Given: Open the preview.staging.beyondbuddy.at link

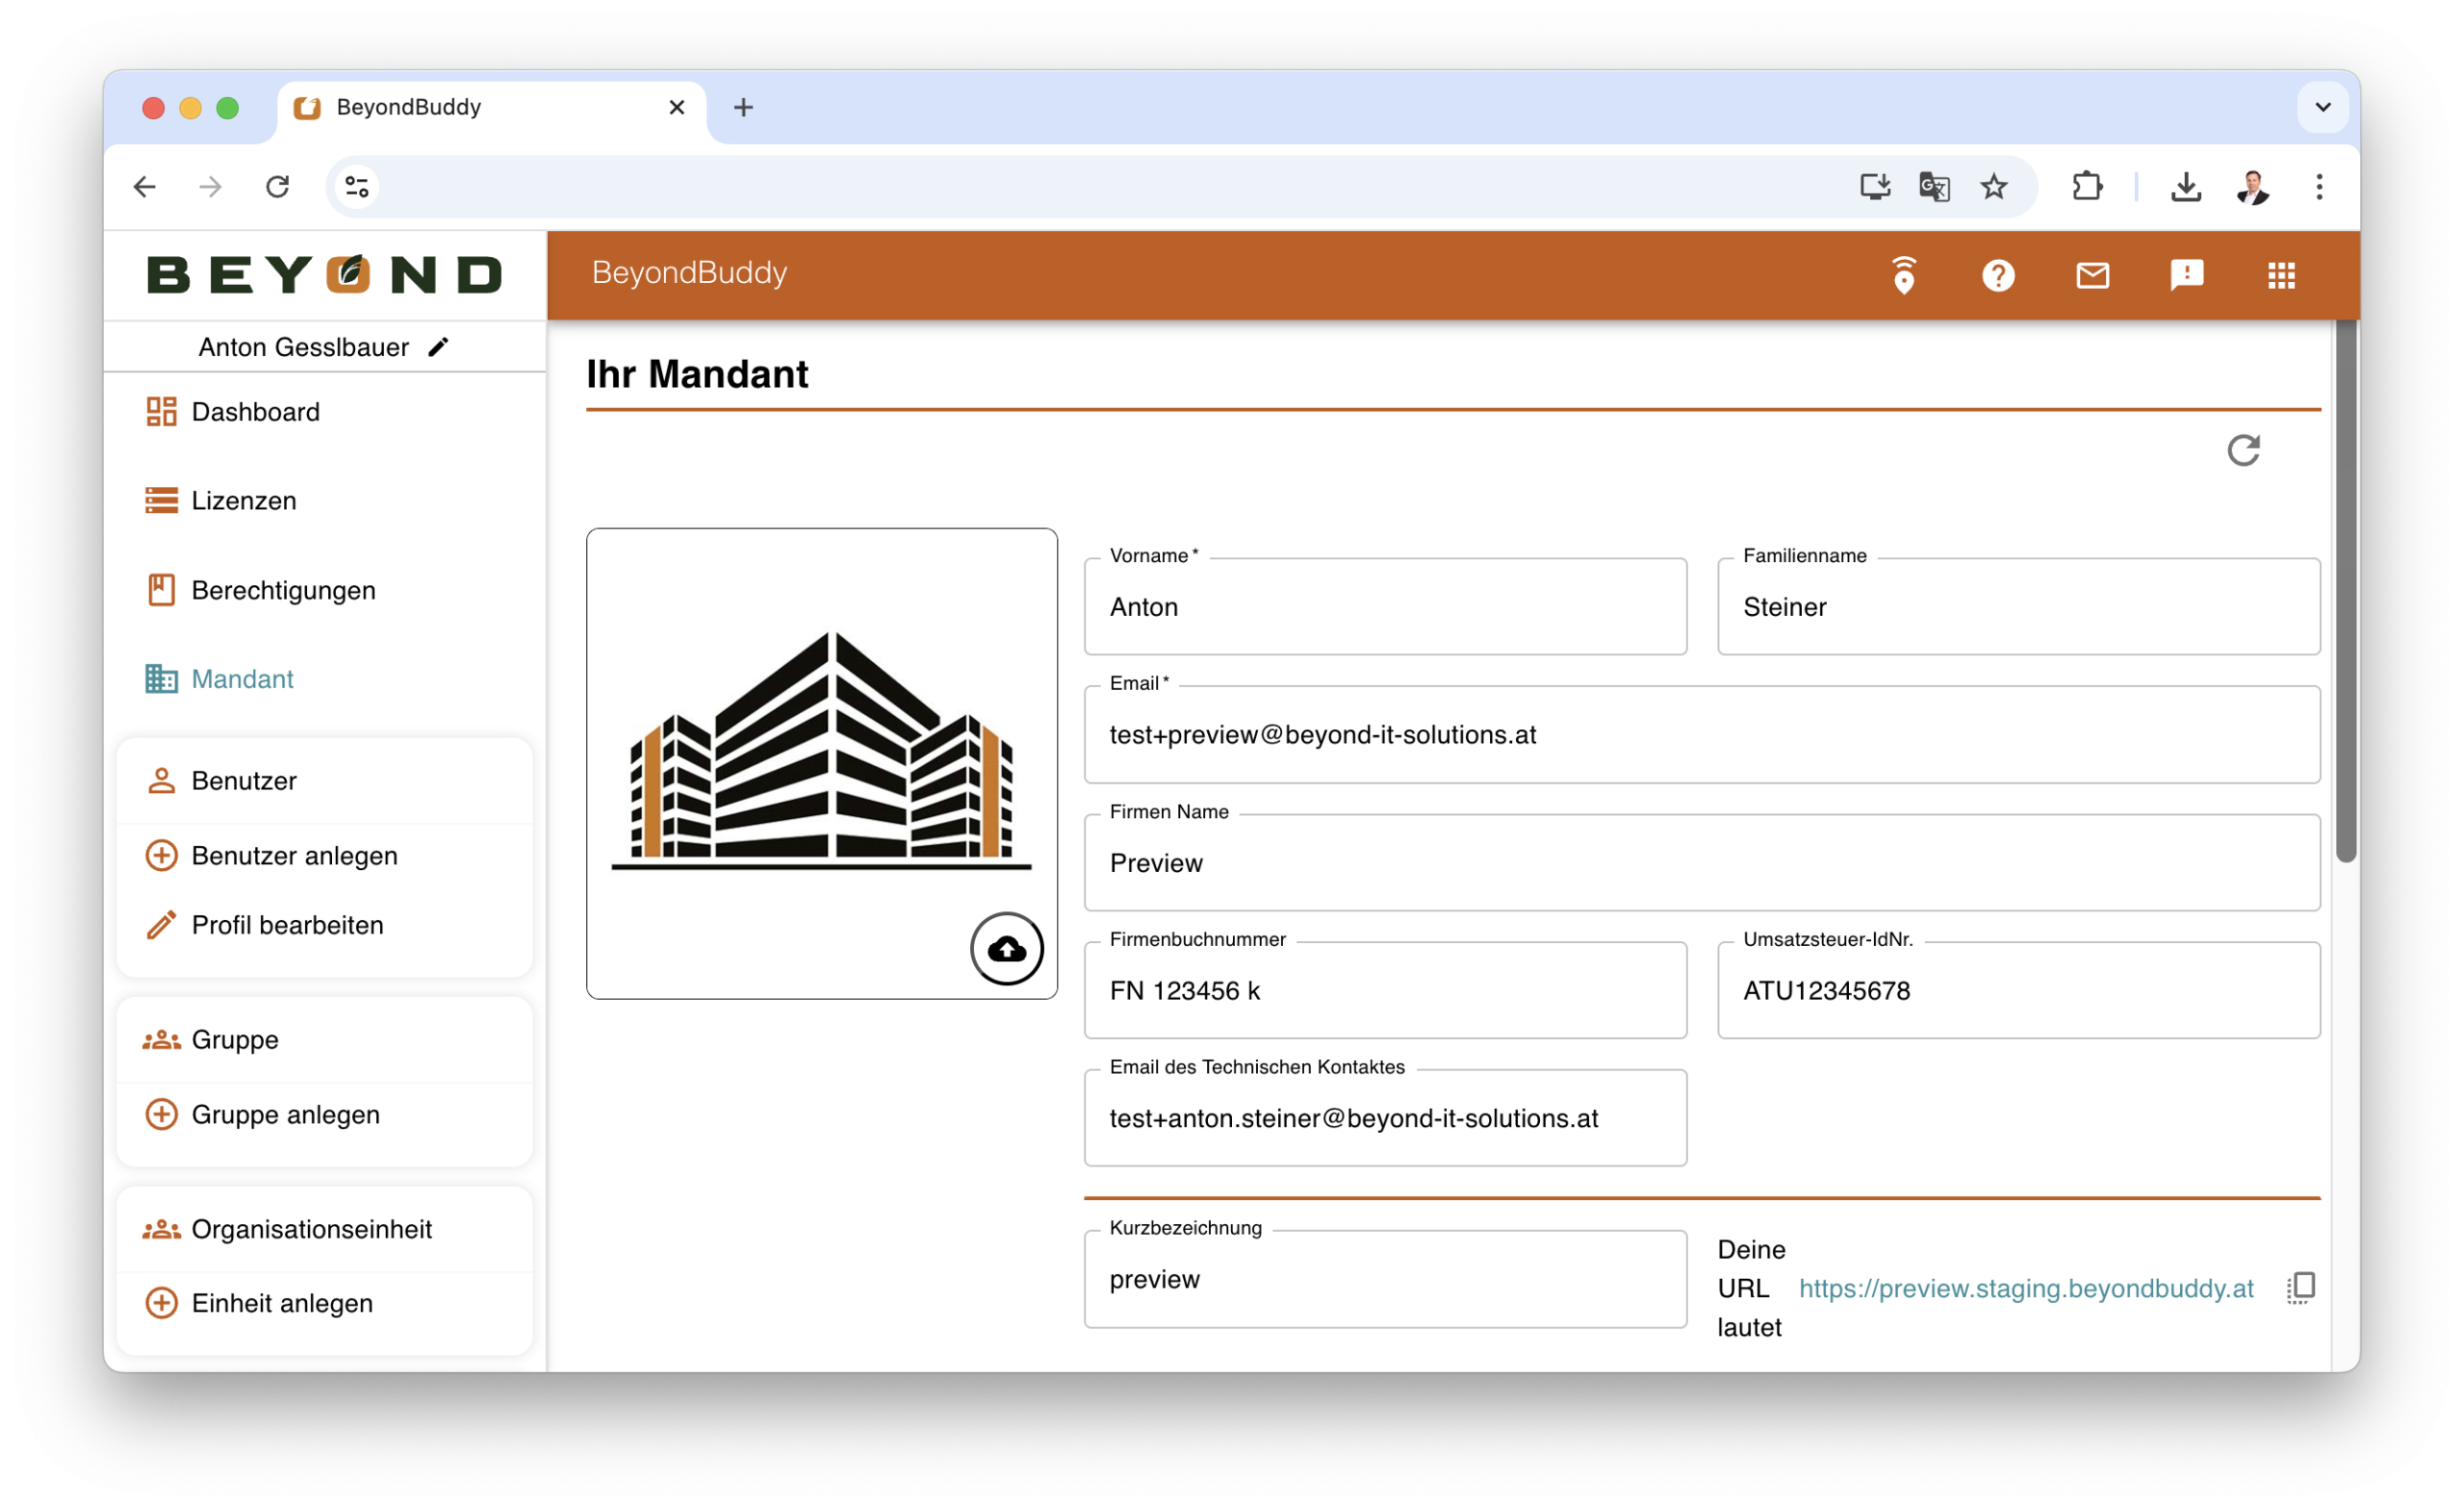Looking at the screenshot, I should (x=2025, y=1288).
